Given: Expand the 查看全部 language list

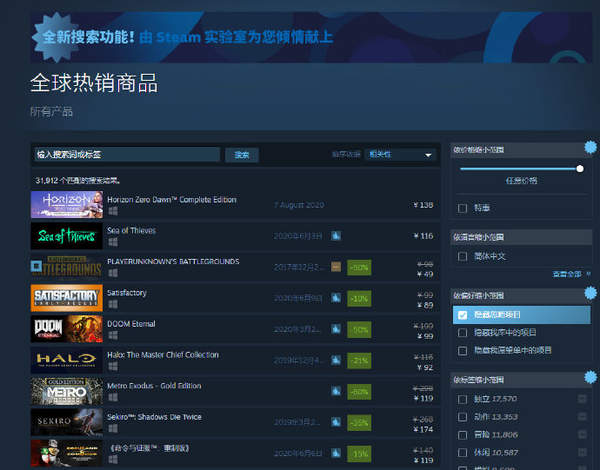Looking at the screenshot, I should click(568, 274).
